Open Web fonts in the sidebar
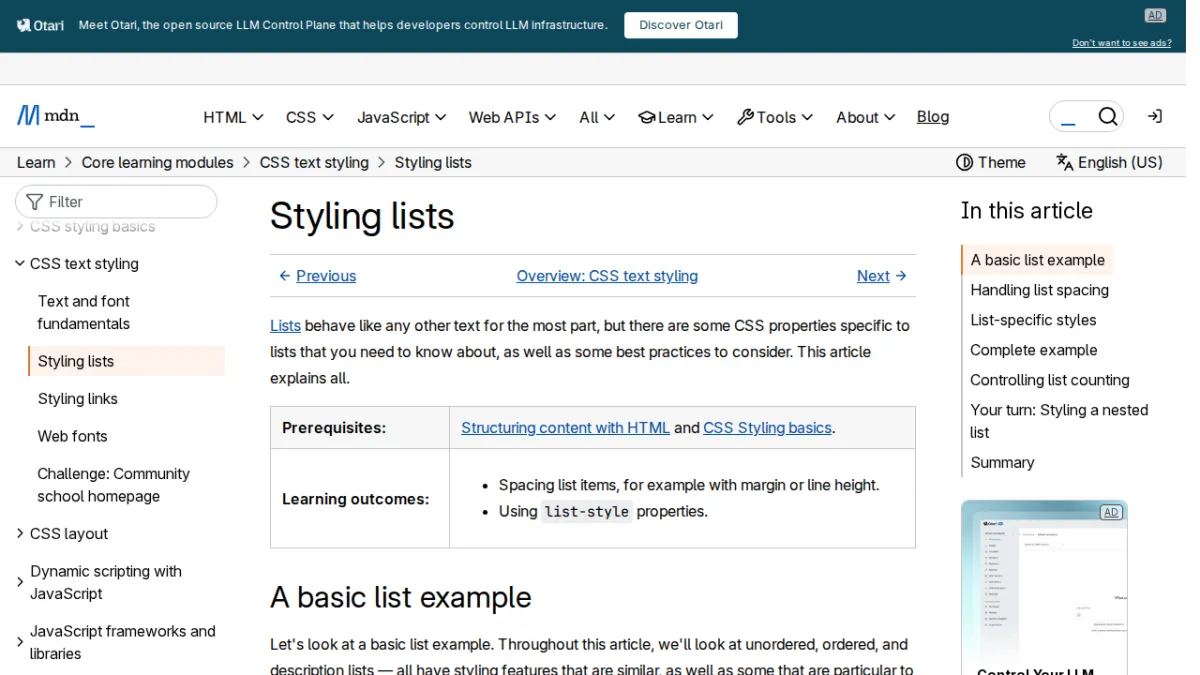1200x675 pixels. tap(72, 436)
